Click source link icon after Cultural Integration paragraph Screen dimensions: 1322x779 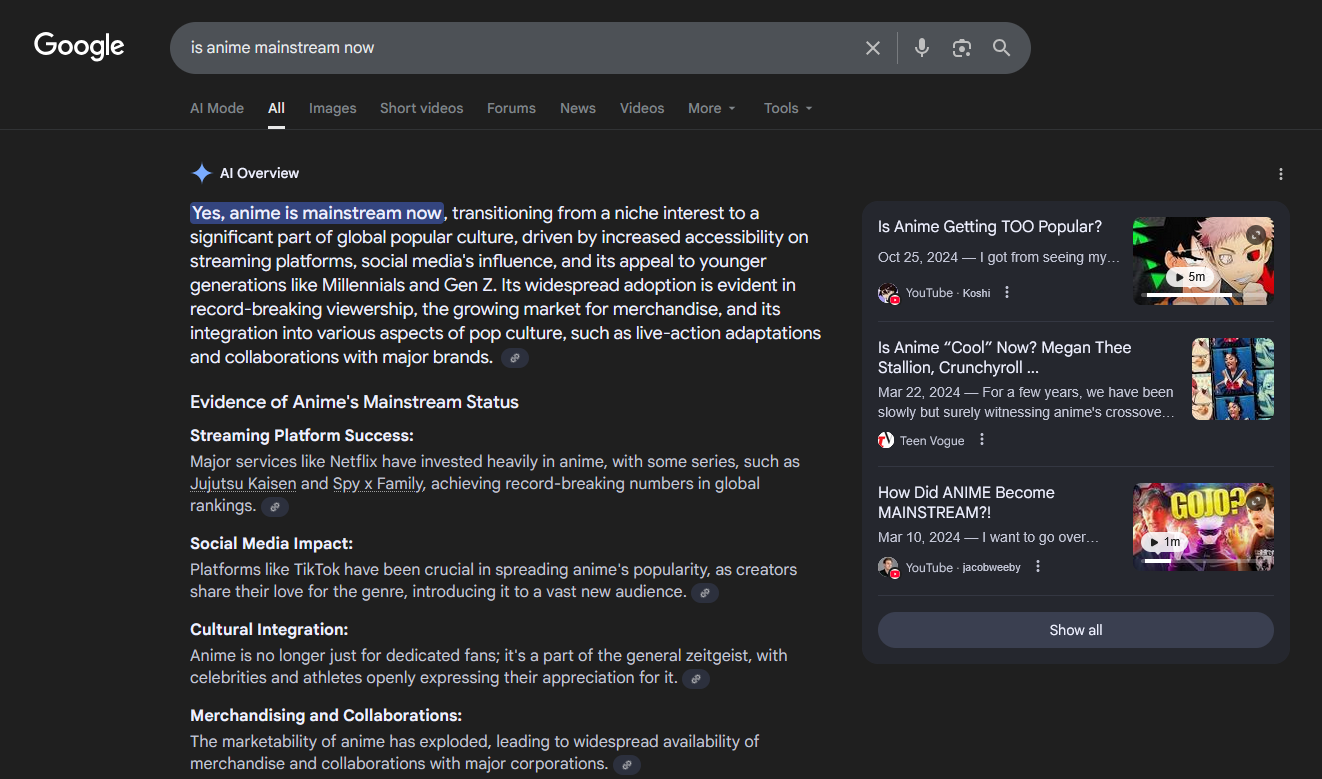pyautogui.click(x=696, y=679)
